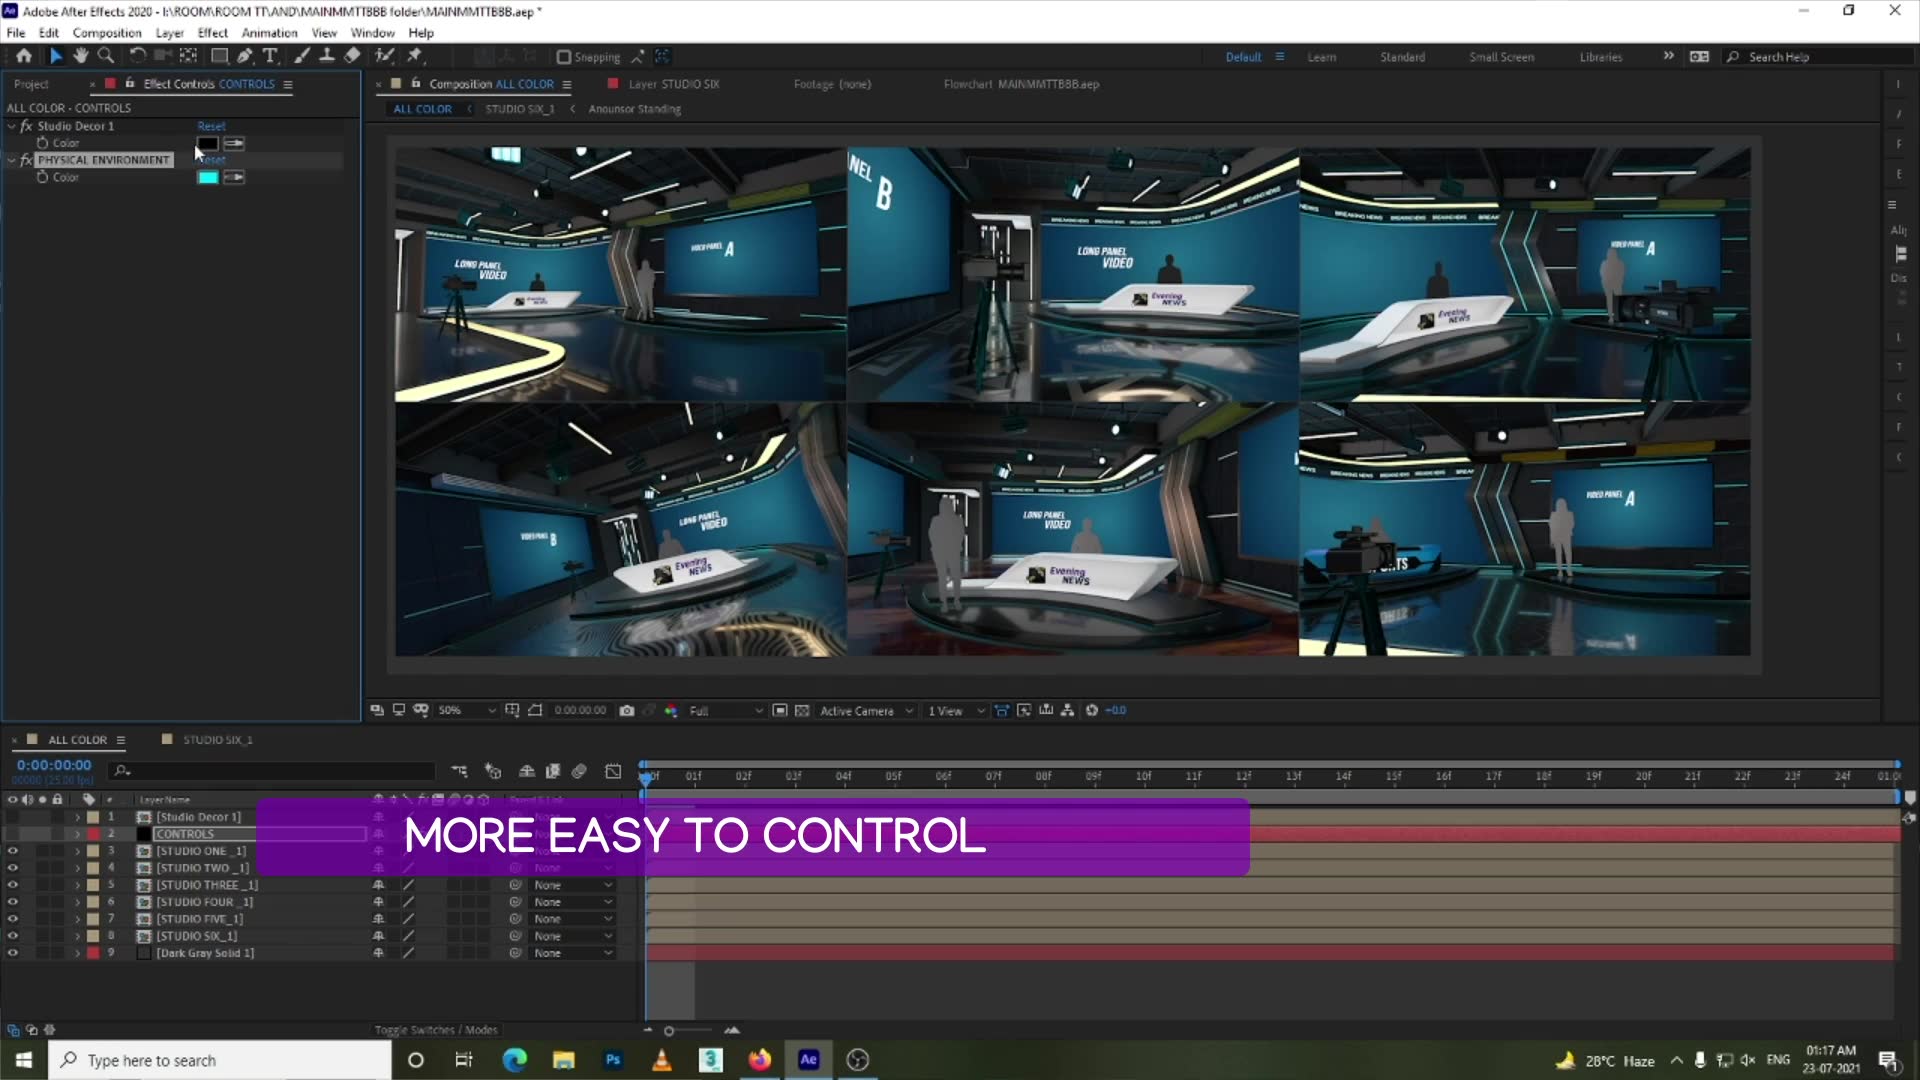Image resolution: width=1920 pixels, height=1080 pixels.
Task: Expand the Studio Decor 1 layer properties
Action: [x=77, y=818]
